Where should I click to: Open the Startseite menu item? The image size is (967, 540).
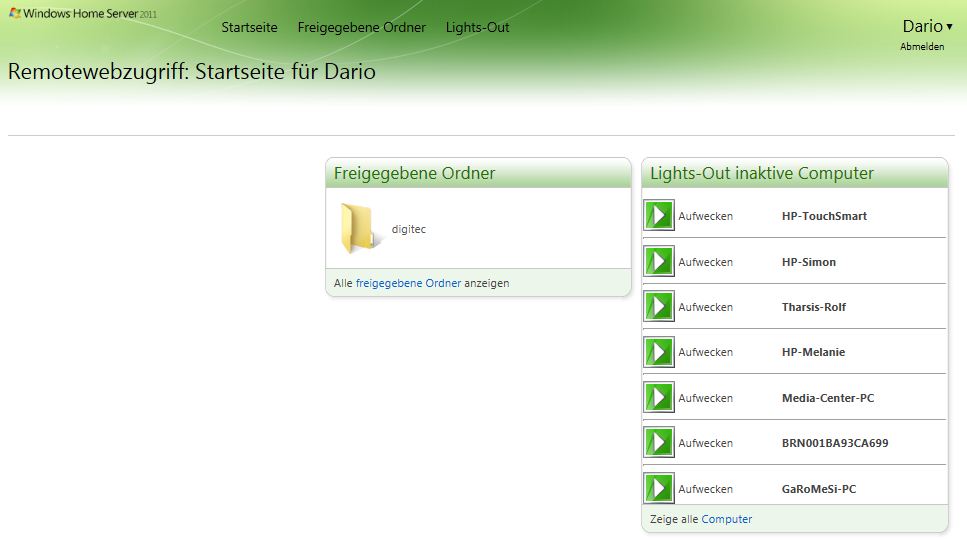tap(249, 27)
